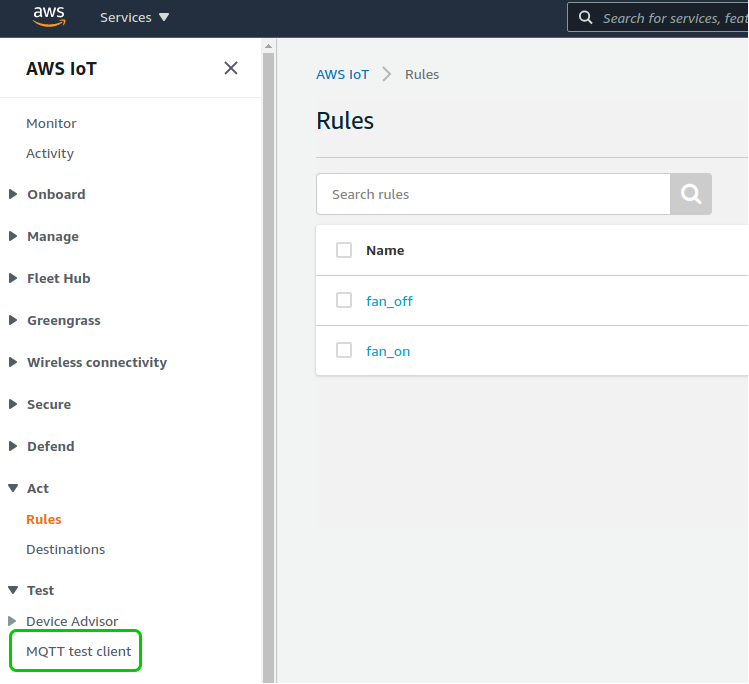Viewport: 749px width, 684px height.
Task: Click the top bar search magnifier icon
Action: tap(585, 18)
